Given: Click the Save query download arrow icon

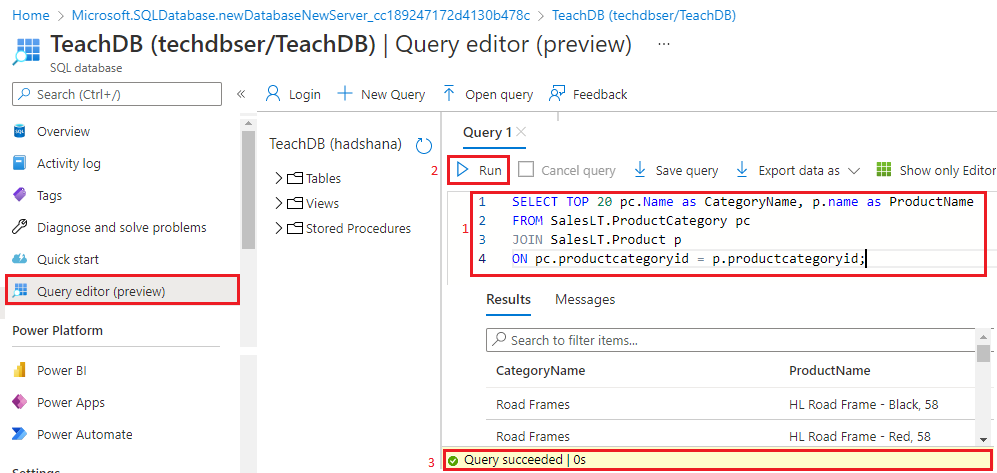Looking at the screenshot, I should (640, 170).
